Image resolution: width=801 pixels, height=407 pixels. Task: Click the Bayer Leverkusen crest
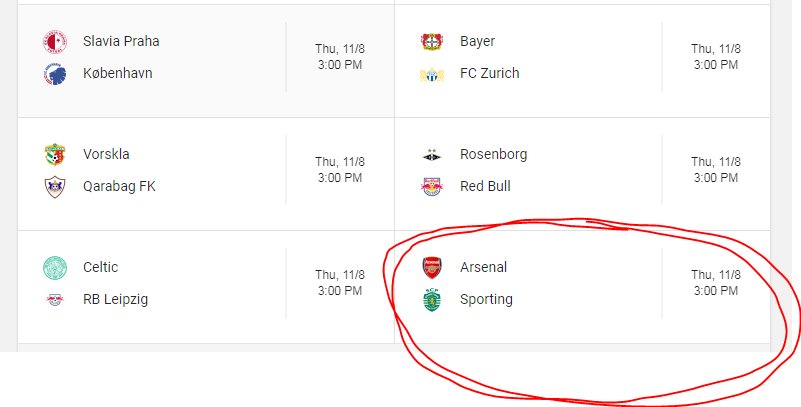pos(432,41)
